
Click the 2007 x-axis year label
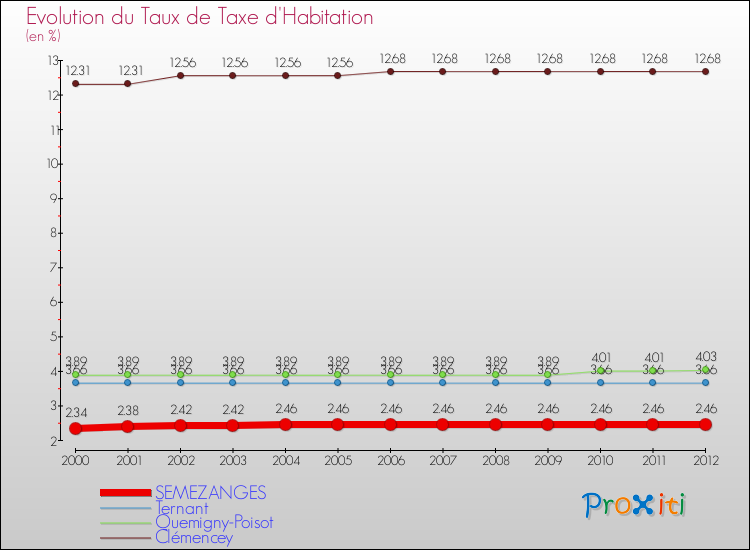(x=443, y=460)
